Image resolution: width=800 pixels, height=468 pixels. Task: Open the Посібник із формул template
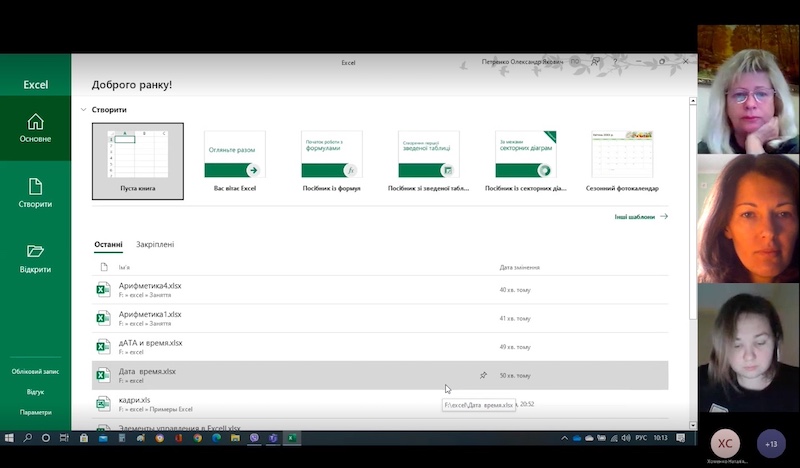[332, 161]
